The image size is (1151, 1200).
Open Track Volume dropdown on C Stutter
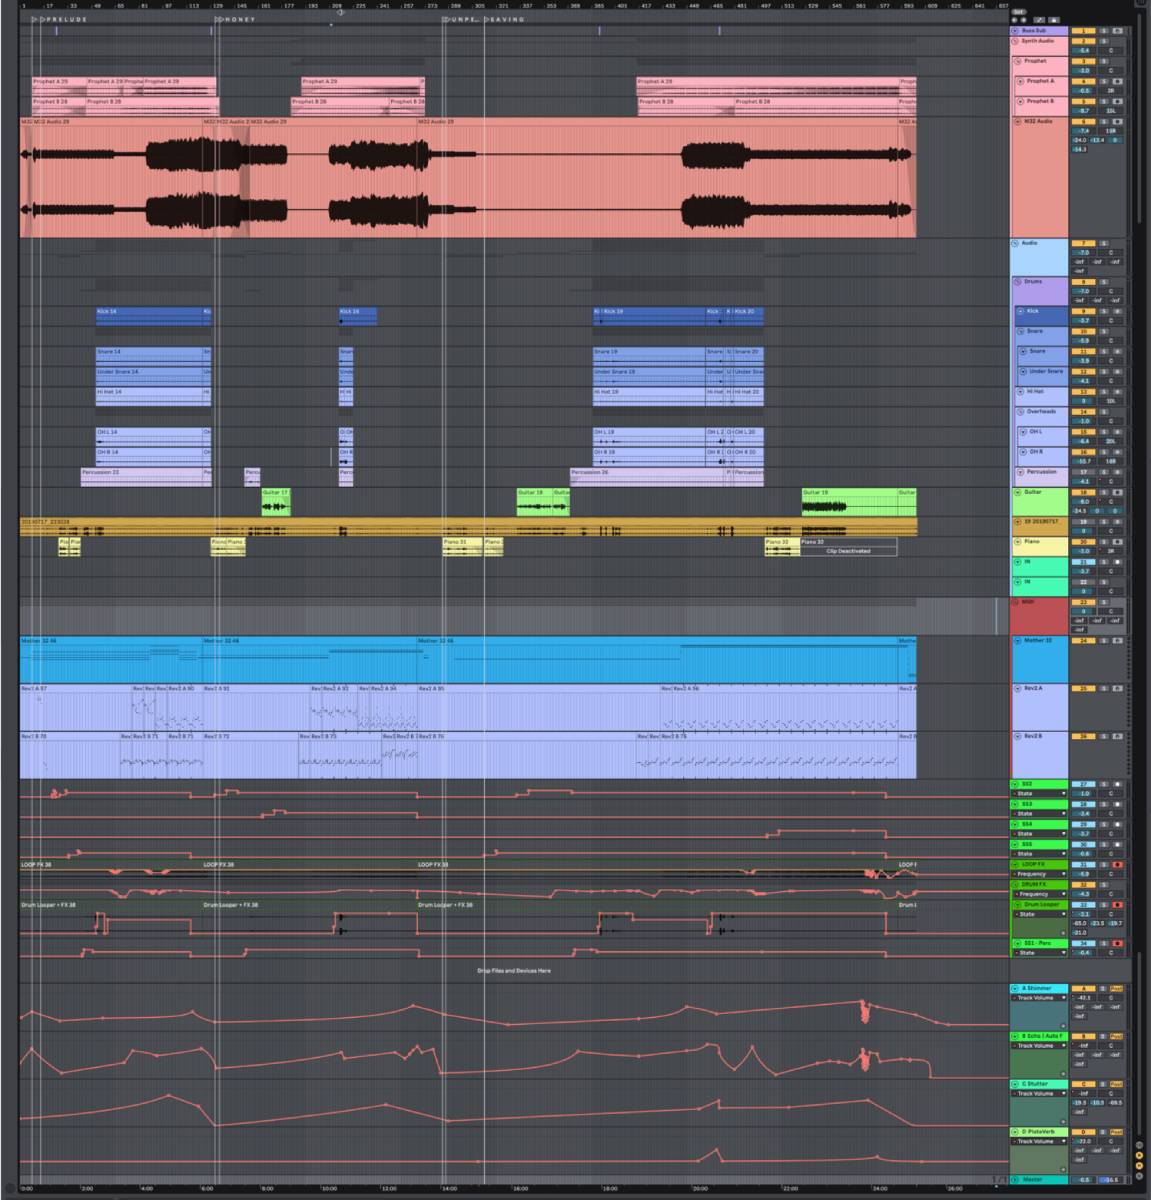(x=1063, y=1093)
